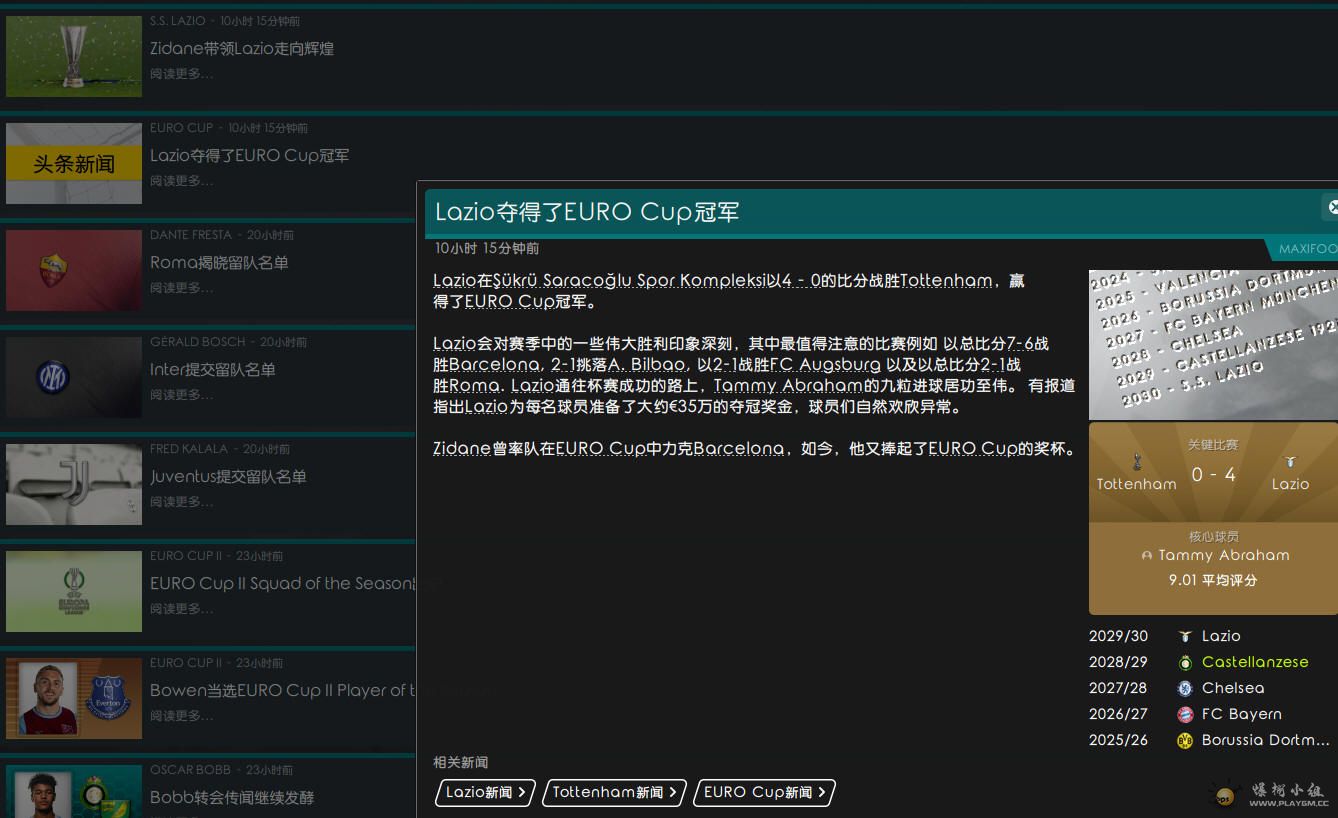This screenshot has width=1338, height=818.
Task: Open the Oscar Bobb photo thumbnail
Action: tap(74, 791)
